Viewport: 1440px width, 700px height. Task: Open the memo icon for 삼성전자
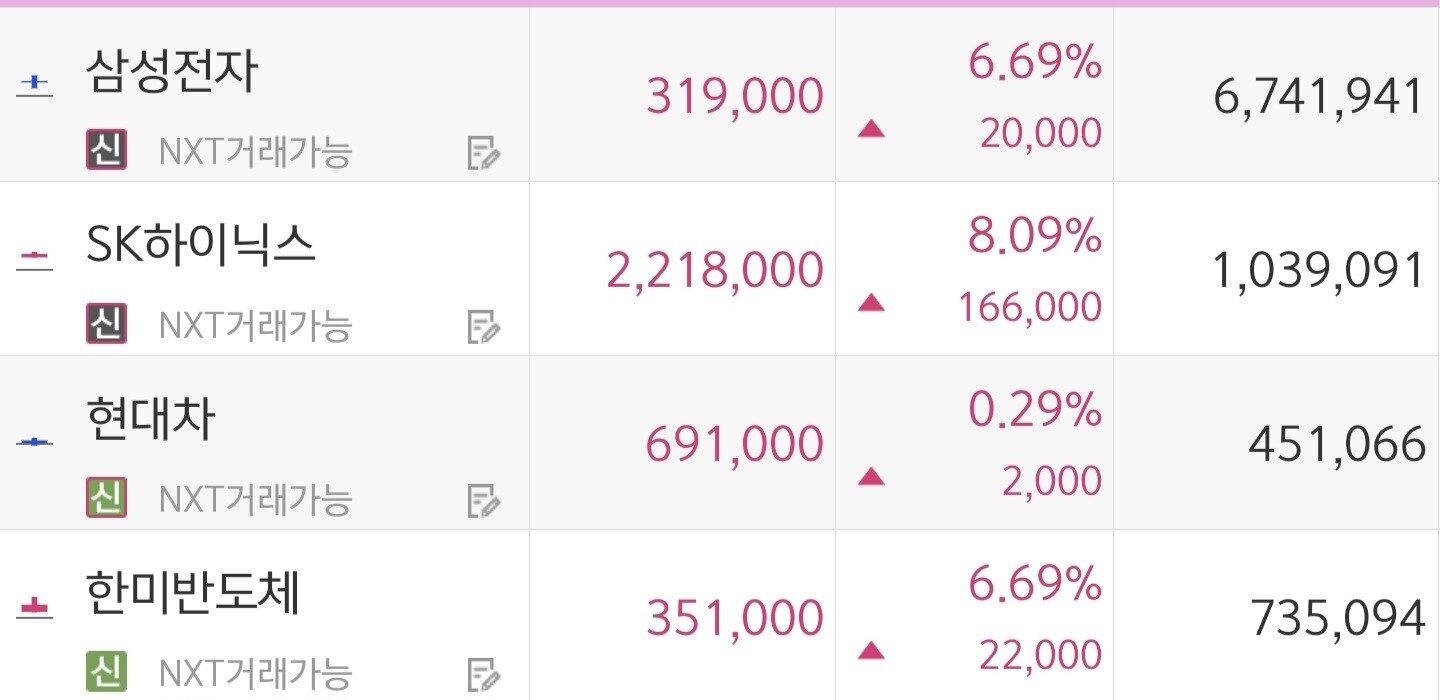click(484, 153)
